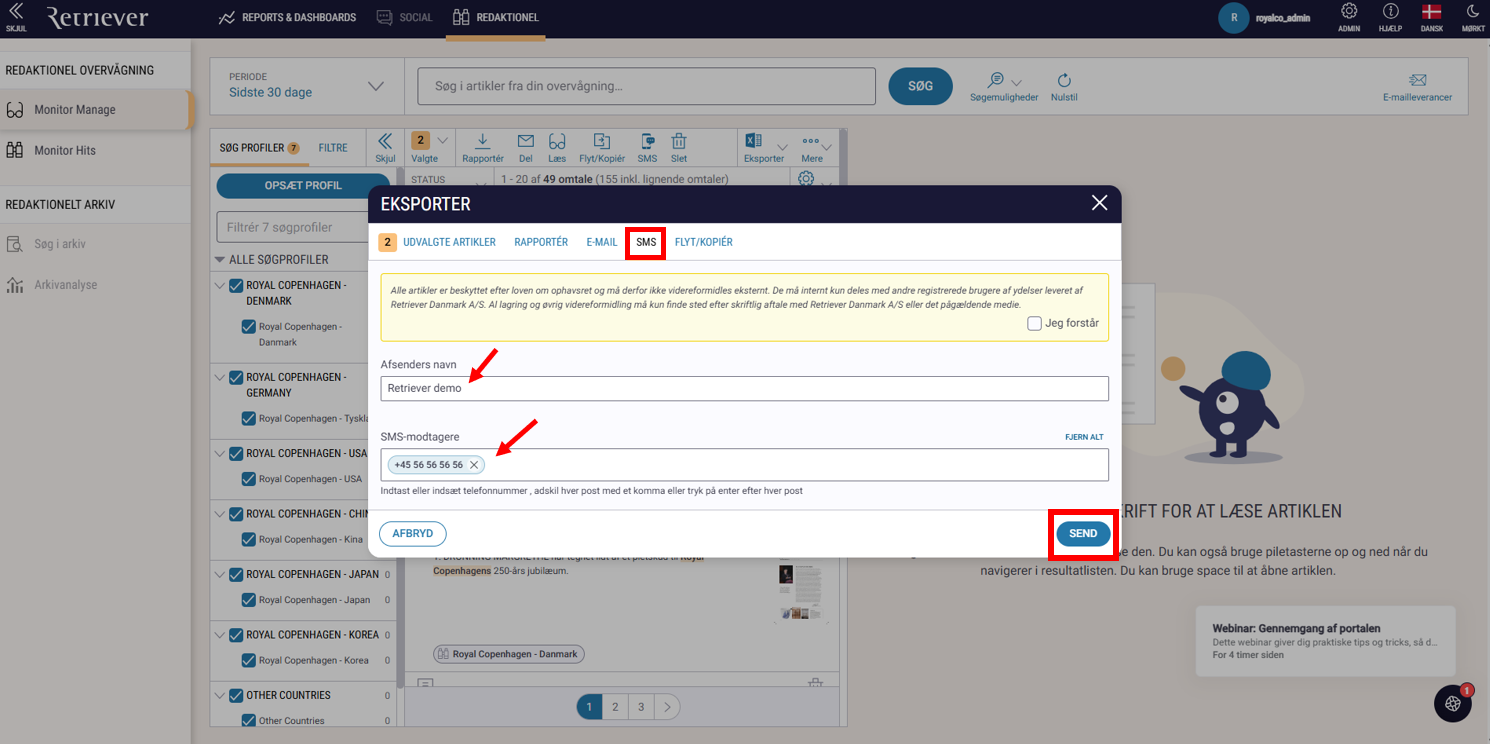The image size is (1490, 744).
Task: Open royalco_admin user avatar
Action: [x=1234, y=18]
